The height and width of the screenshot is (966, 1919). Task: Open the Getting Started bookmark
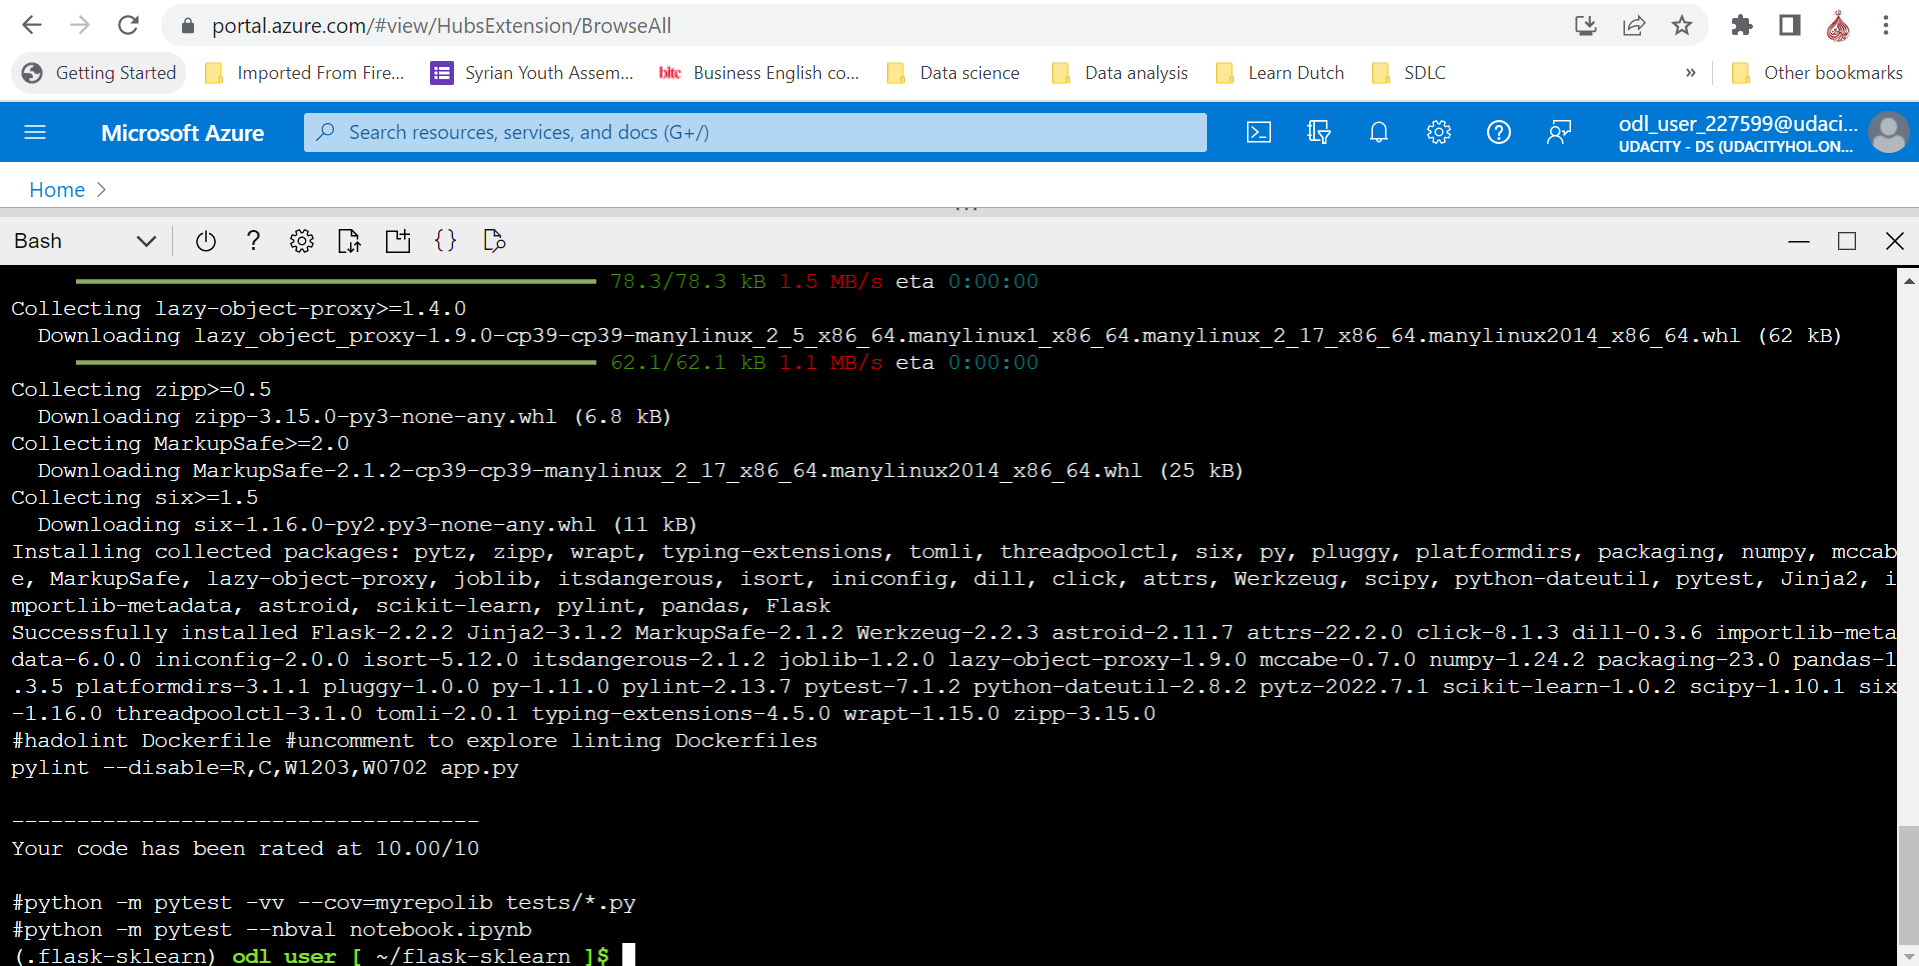99,73
